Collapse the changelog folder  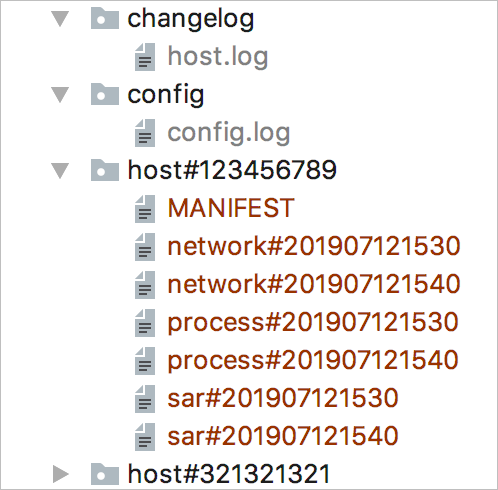pos(60,19)
